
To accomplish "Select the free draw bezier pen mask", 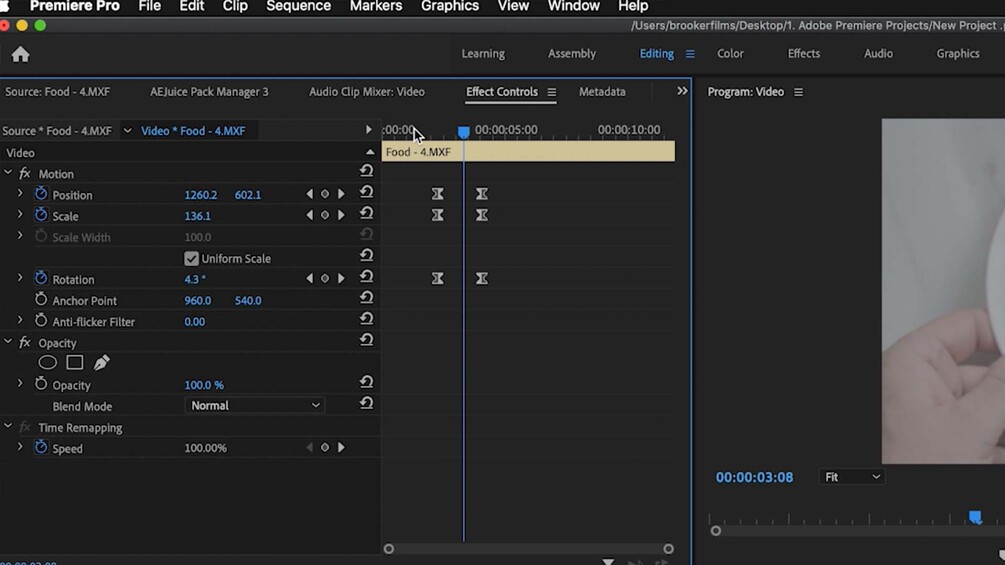I will click(x=101, y=363).
